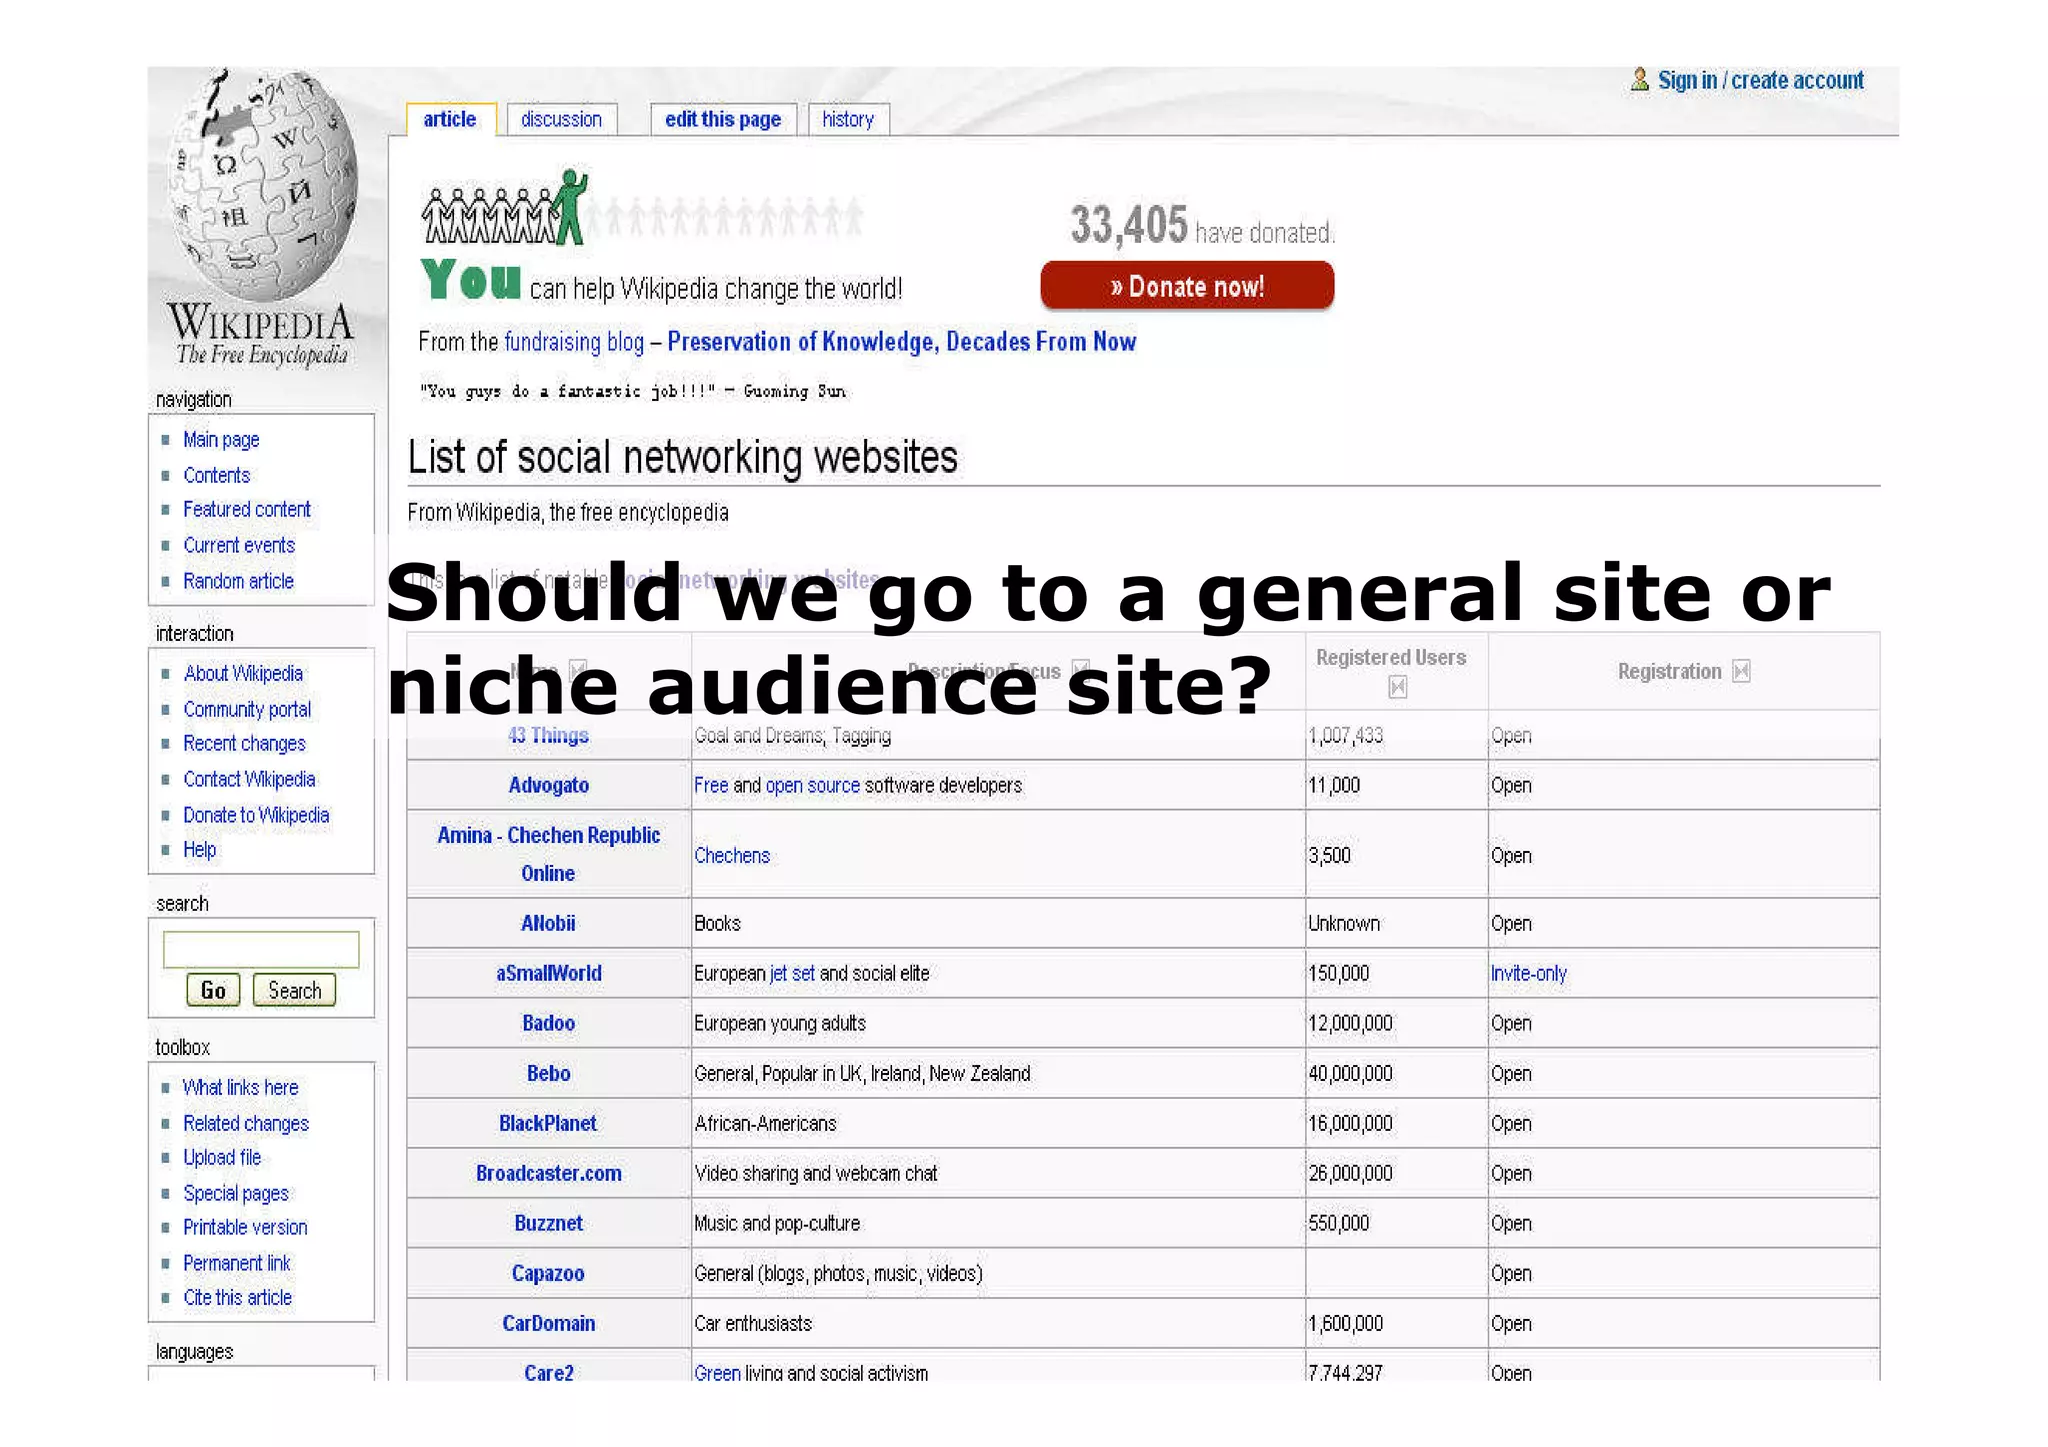Viewport: 2048px width, 1447px height.
Task: Switch to the history tab
Action: click(x=847, y=120)
